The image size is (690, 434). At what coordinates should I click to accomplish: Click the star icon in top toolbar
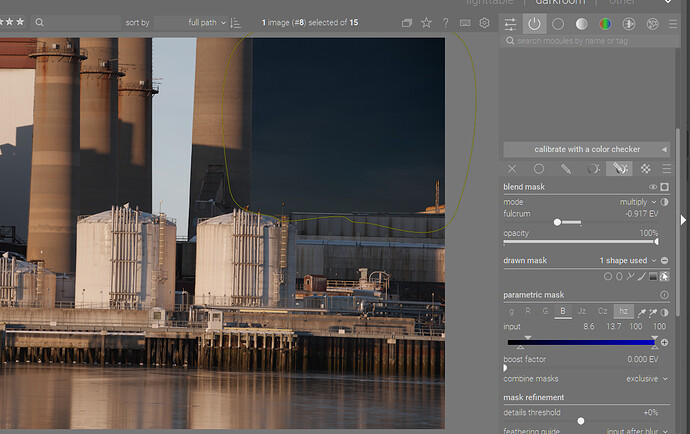coord(427,22)
